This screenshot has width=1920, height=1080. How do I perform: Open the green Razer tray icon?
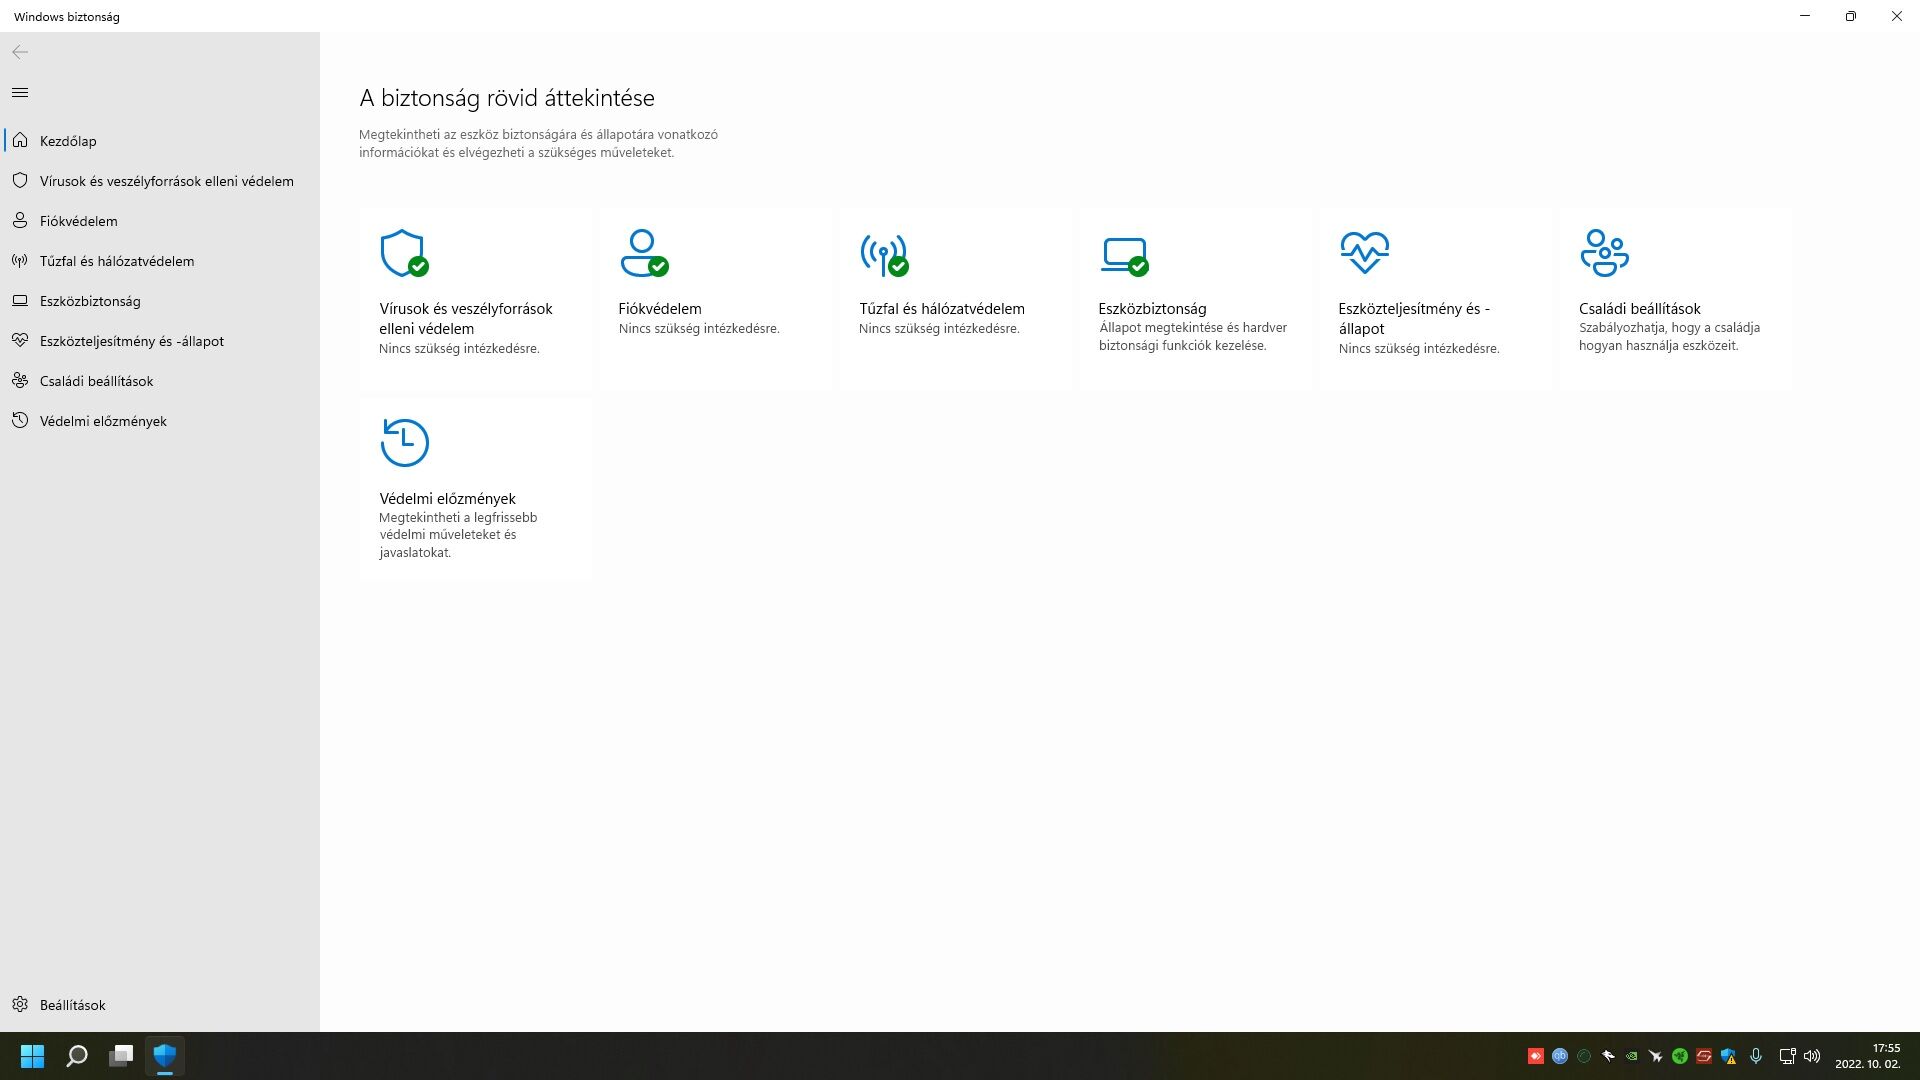click(x=1680, y=1056)
